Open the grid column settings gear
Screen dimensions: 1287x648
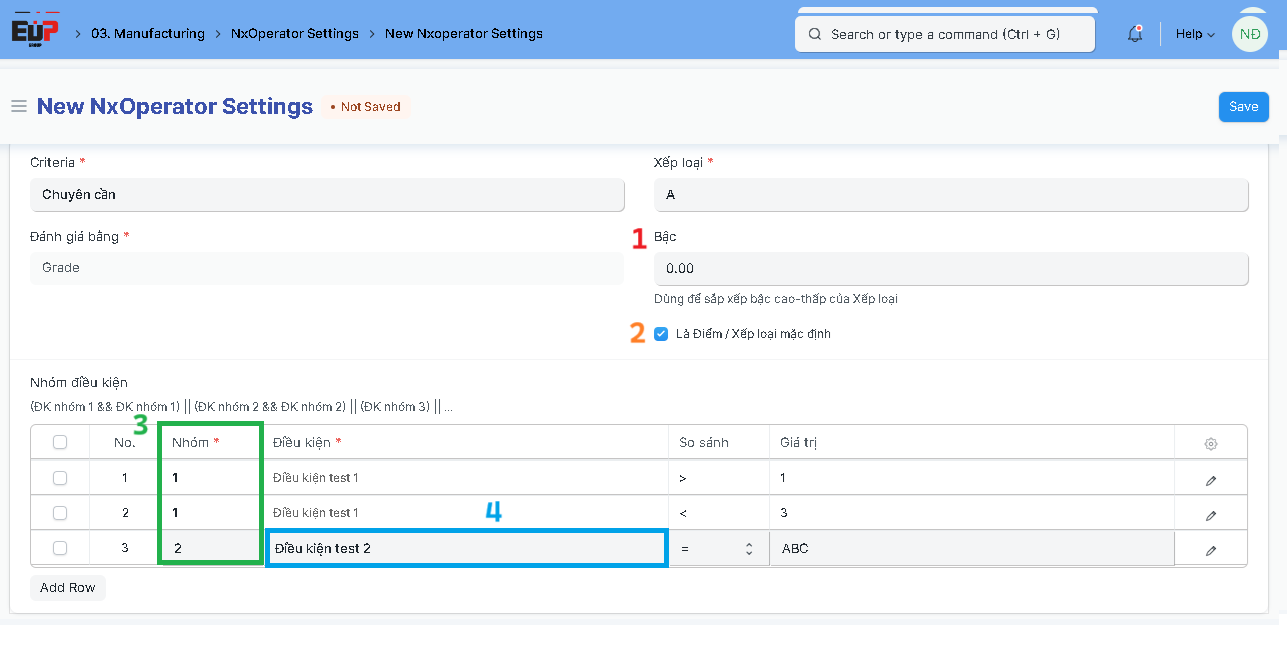point(1211,442)
